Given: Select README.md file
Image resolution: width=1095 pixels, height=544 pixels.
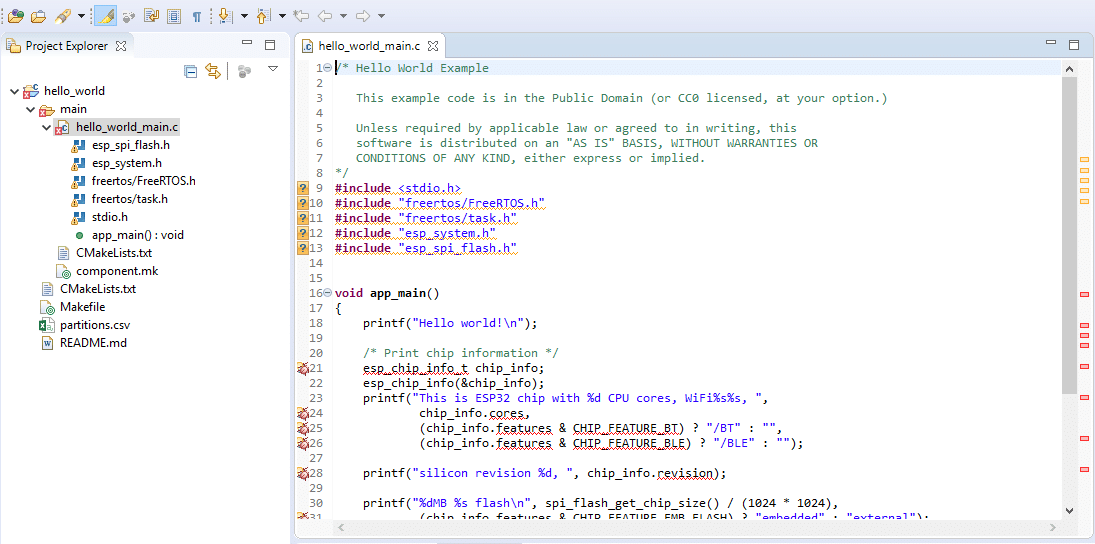Looking at the screenshot, I should pos(93,343).
